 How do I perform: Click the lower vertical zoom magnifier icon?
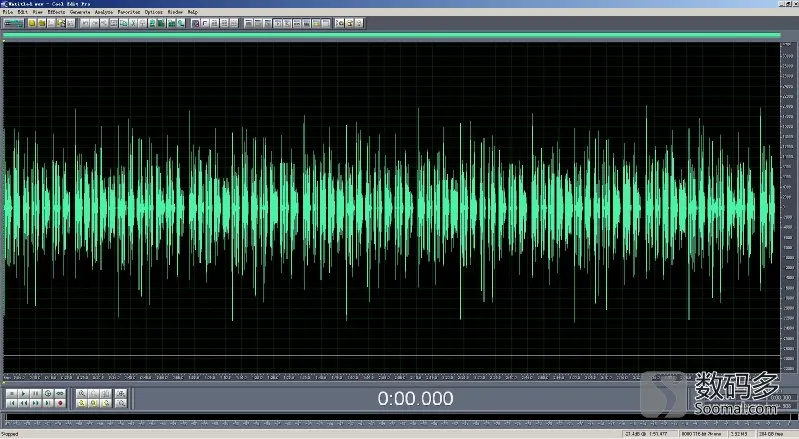click(121, 403)
